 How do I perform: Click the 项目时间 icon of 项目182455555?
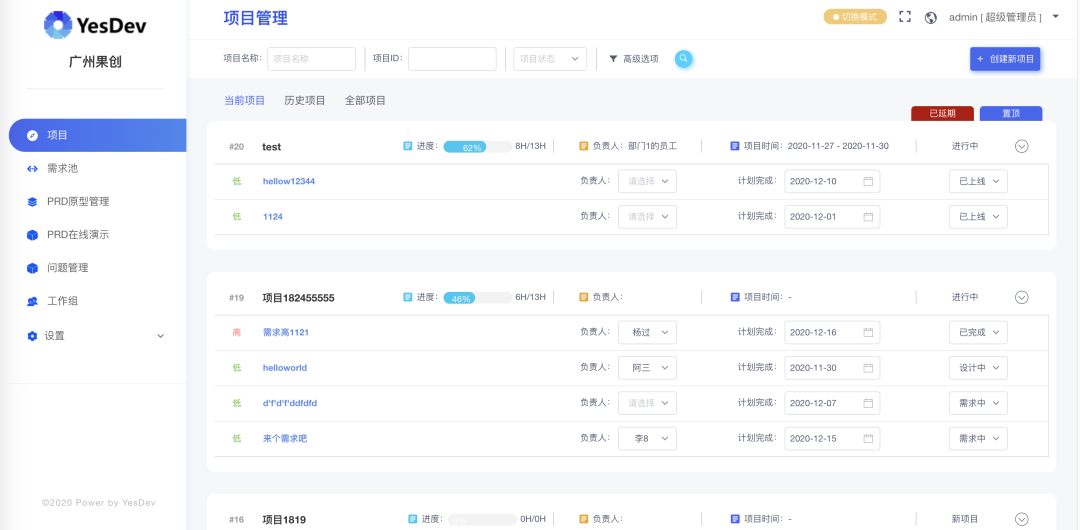[735, 297]
